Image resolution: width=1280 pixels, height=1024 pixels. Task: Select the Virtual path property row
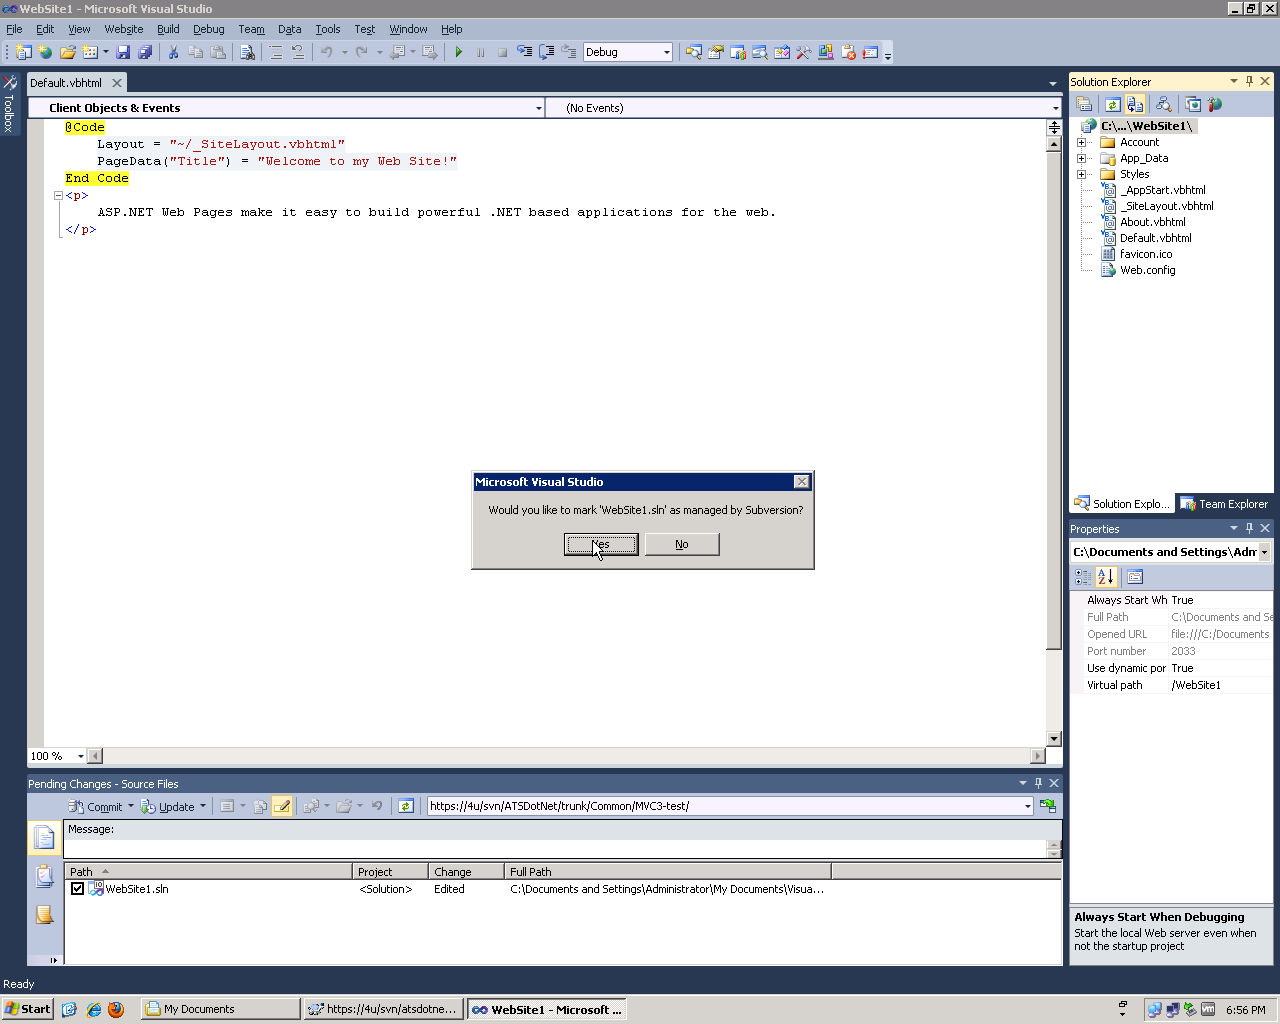(x=1172, y=685)
